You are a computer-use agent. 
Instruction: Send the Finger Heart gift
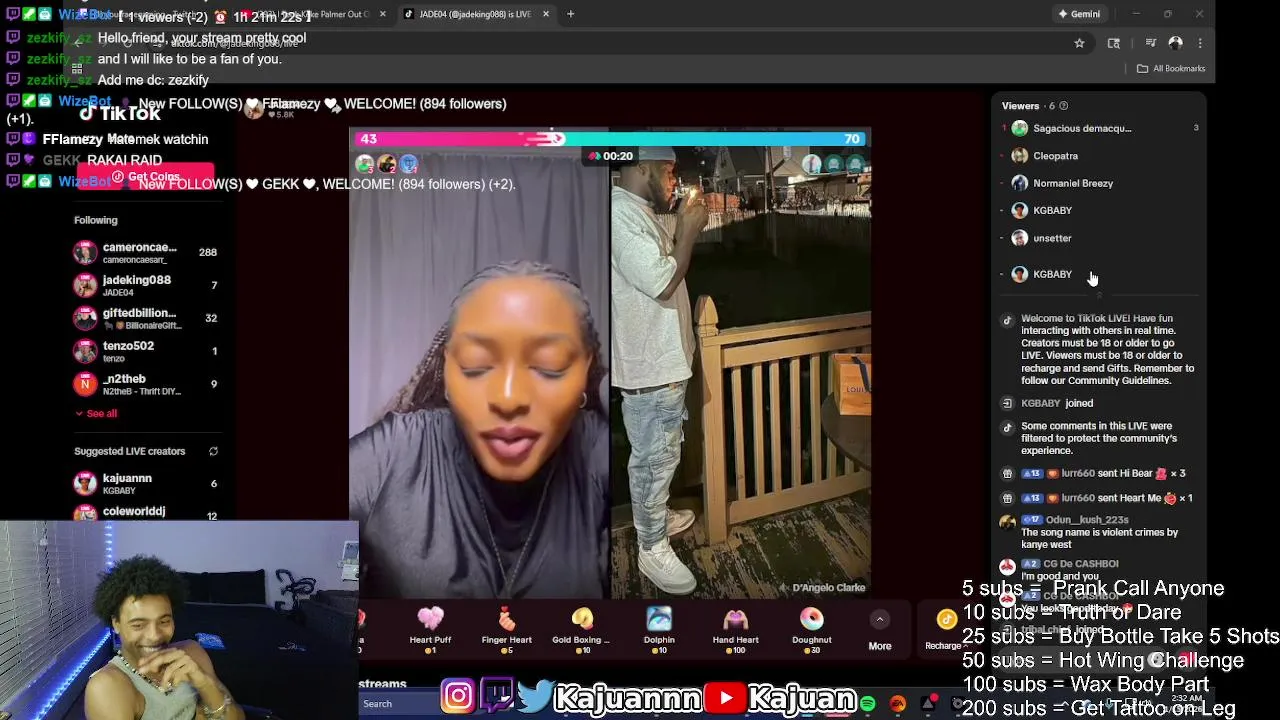(x=507, y=630)
